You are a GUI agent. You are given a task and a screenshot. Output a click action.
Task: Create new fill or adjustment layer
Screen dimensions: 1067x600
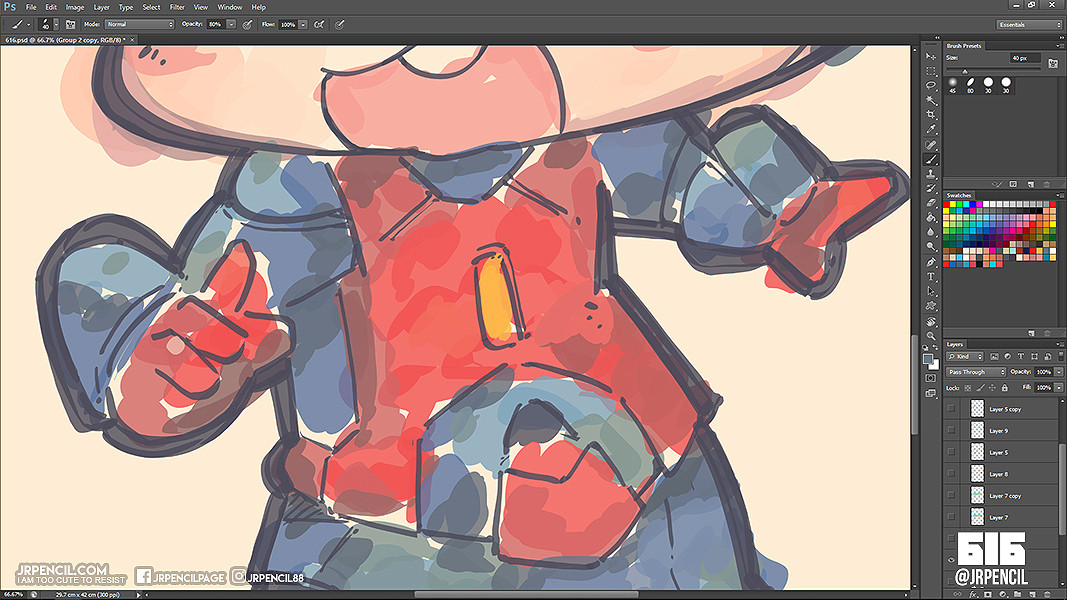pyautogui.click(x=1002, y=595)
